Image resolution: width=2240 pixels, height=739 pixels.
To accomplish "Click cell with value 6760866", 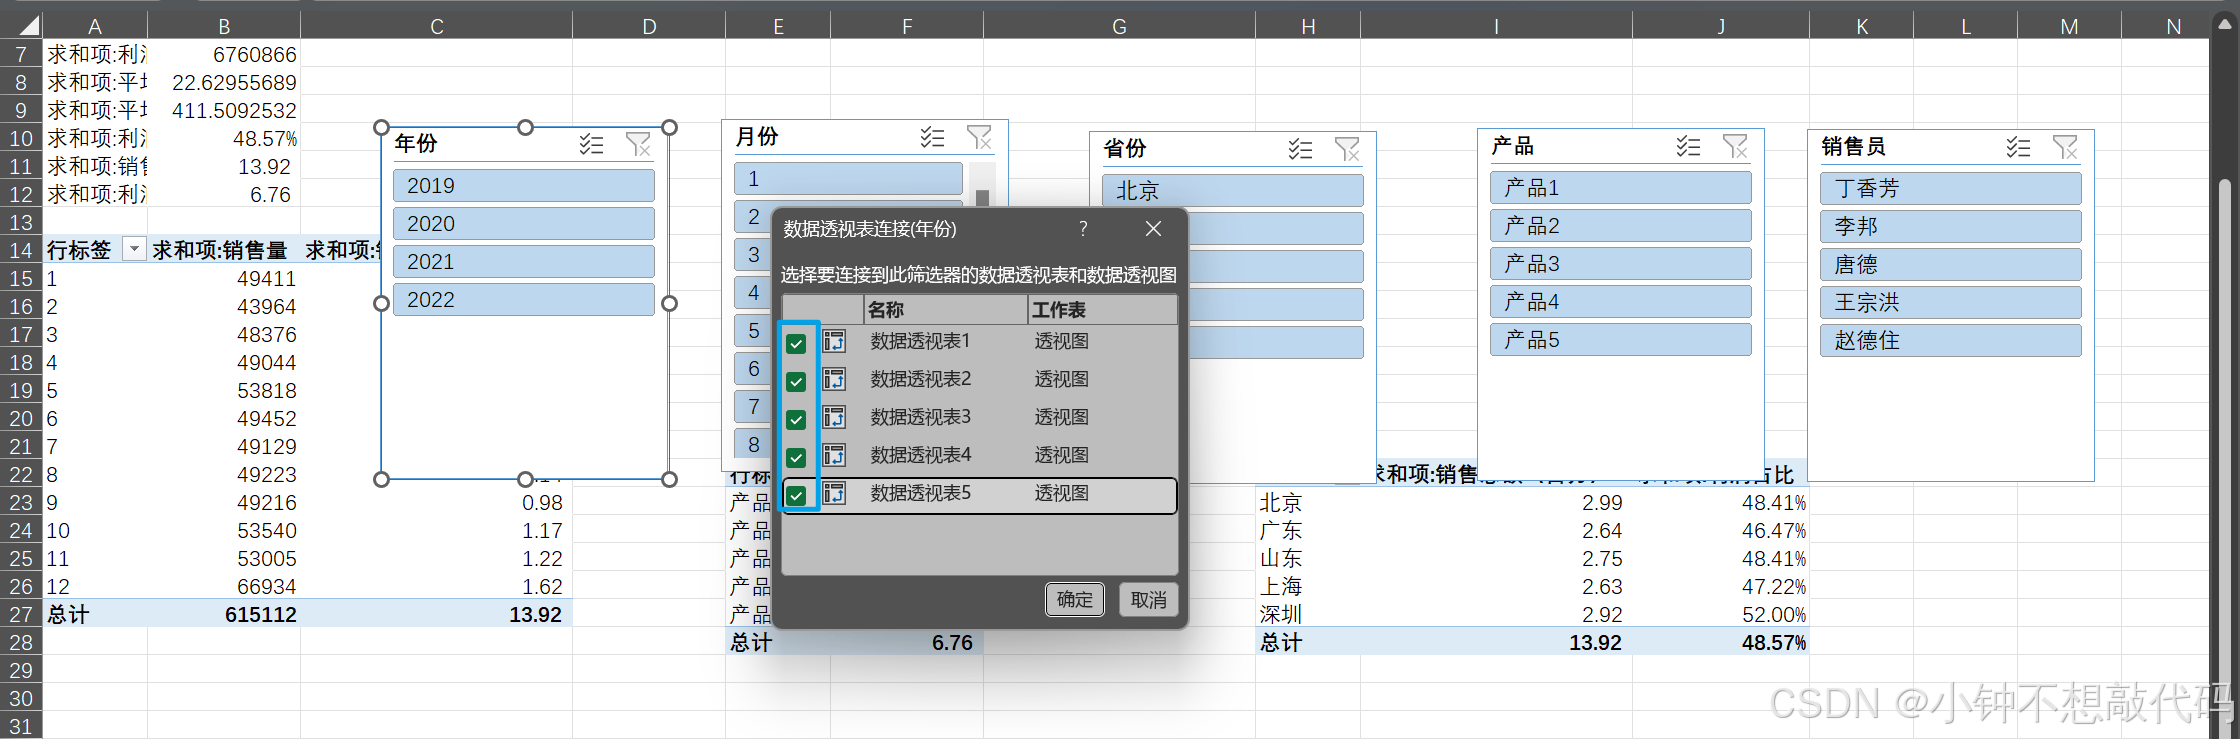I will pyautogui.click(x=224, y=55).
